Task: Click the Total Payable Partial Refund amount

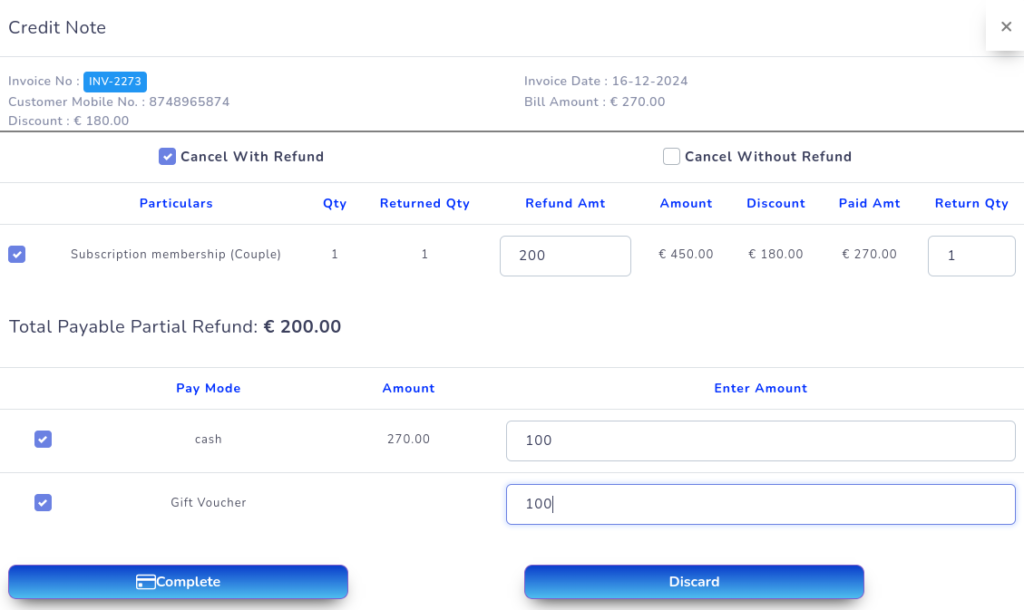Action: tap(302, 327)
